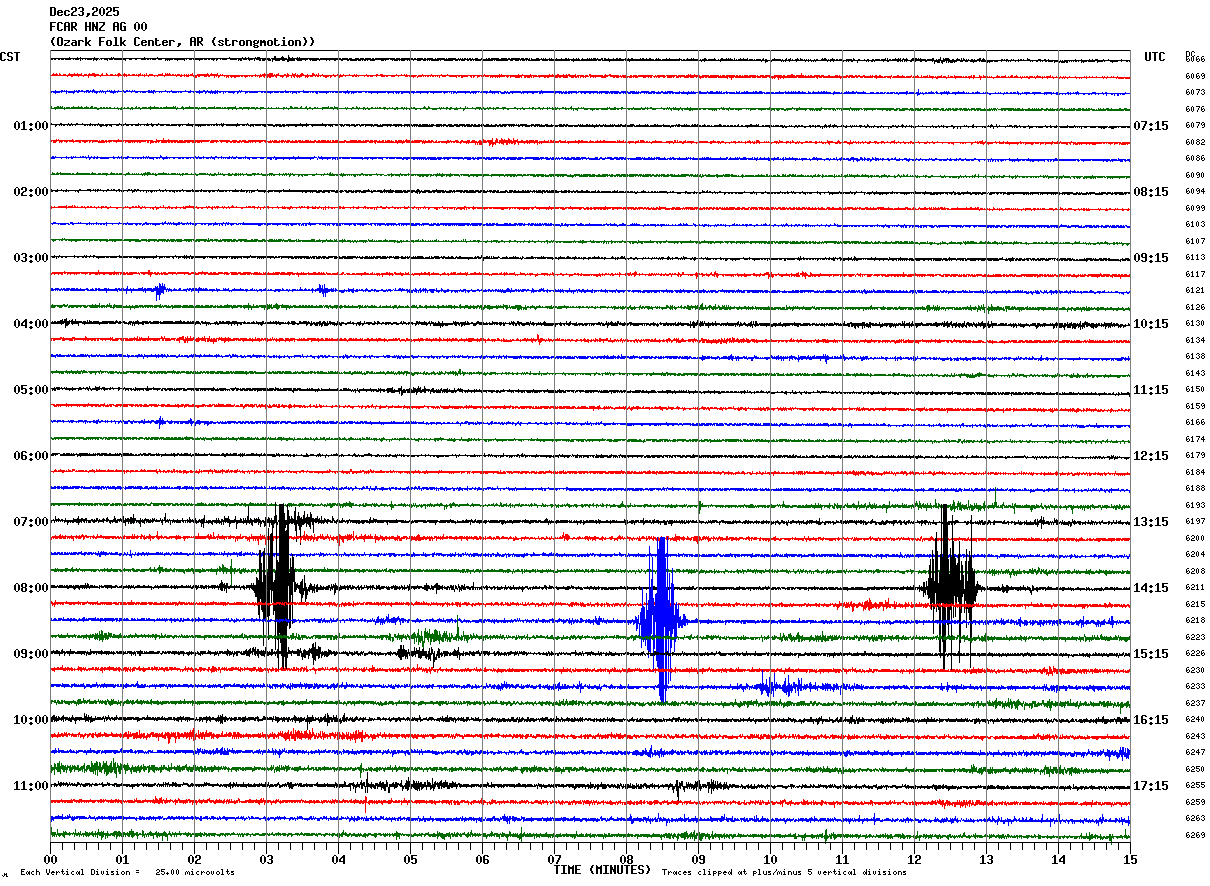The image size is (1210, 886).
Task: Click the 05 tick on minutes axis
Action: (410, 859)
